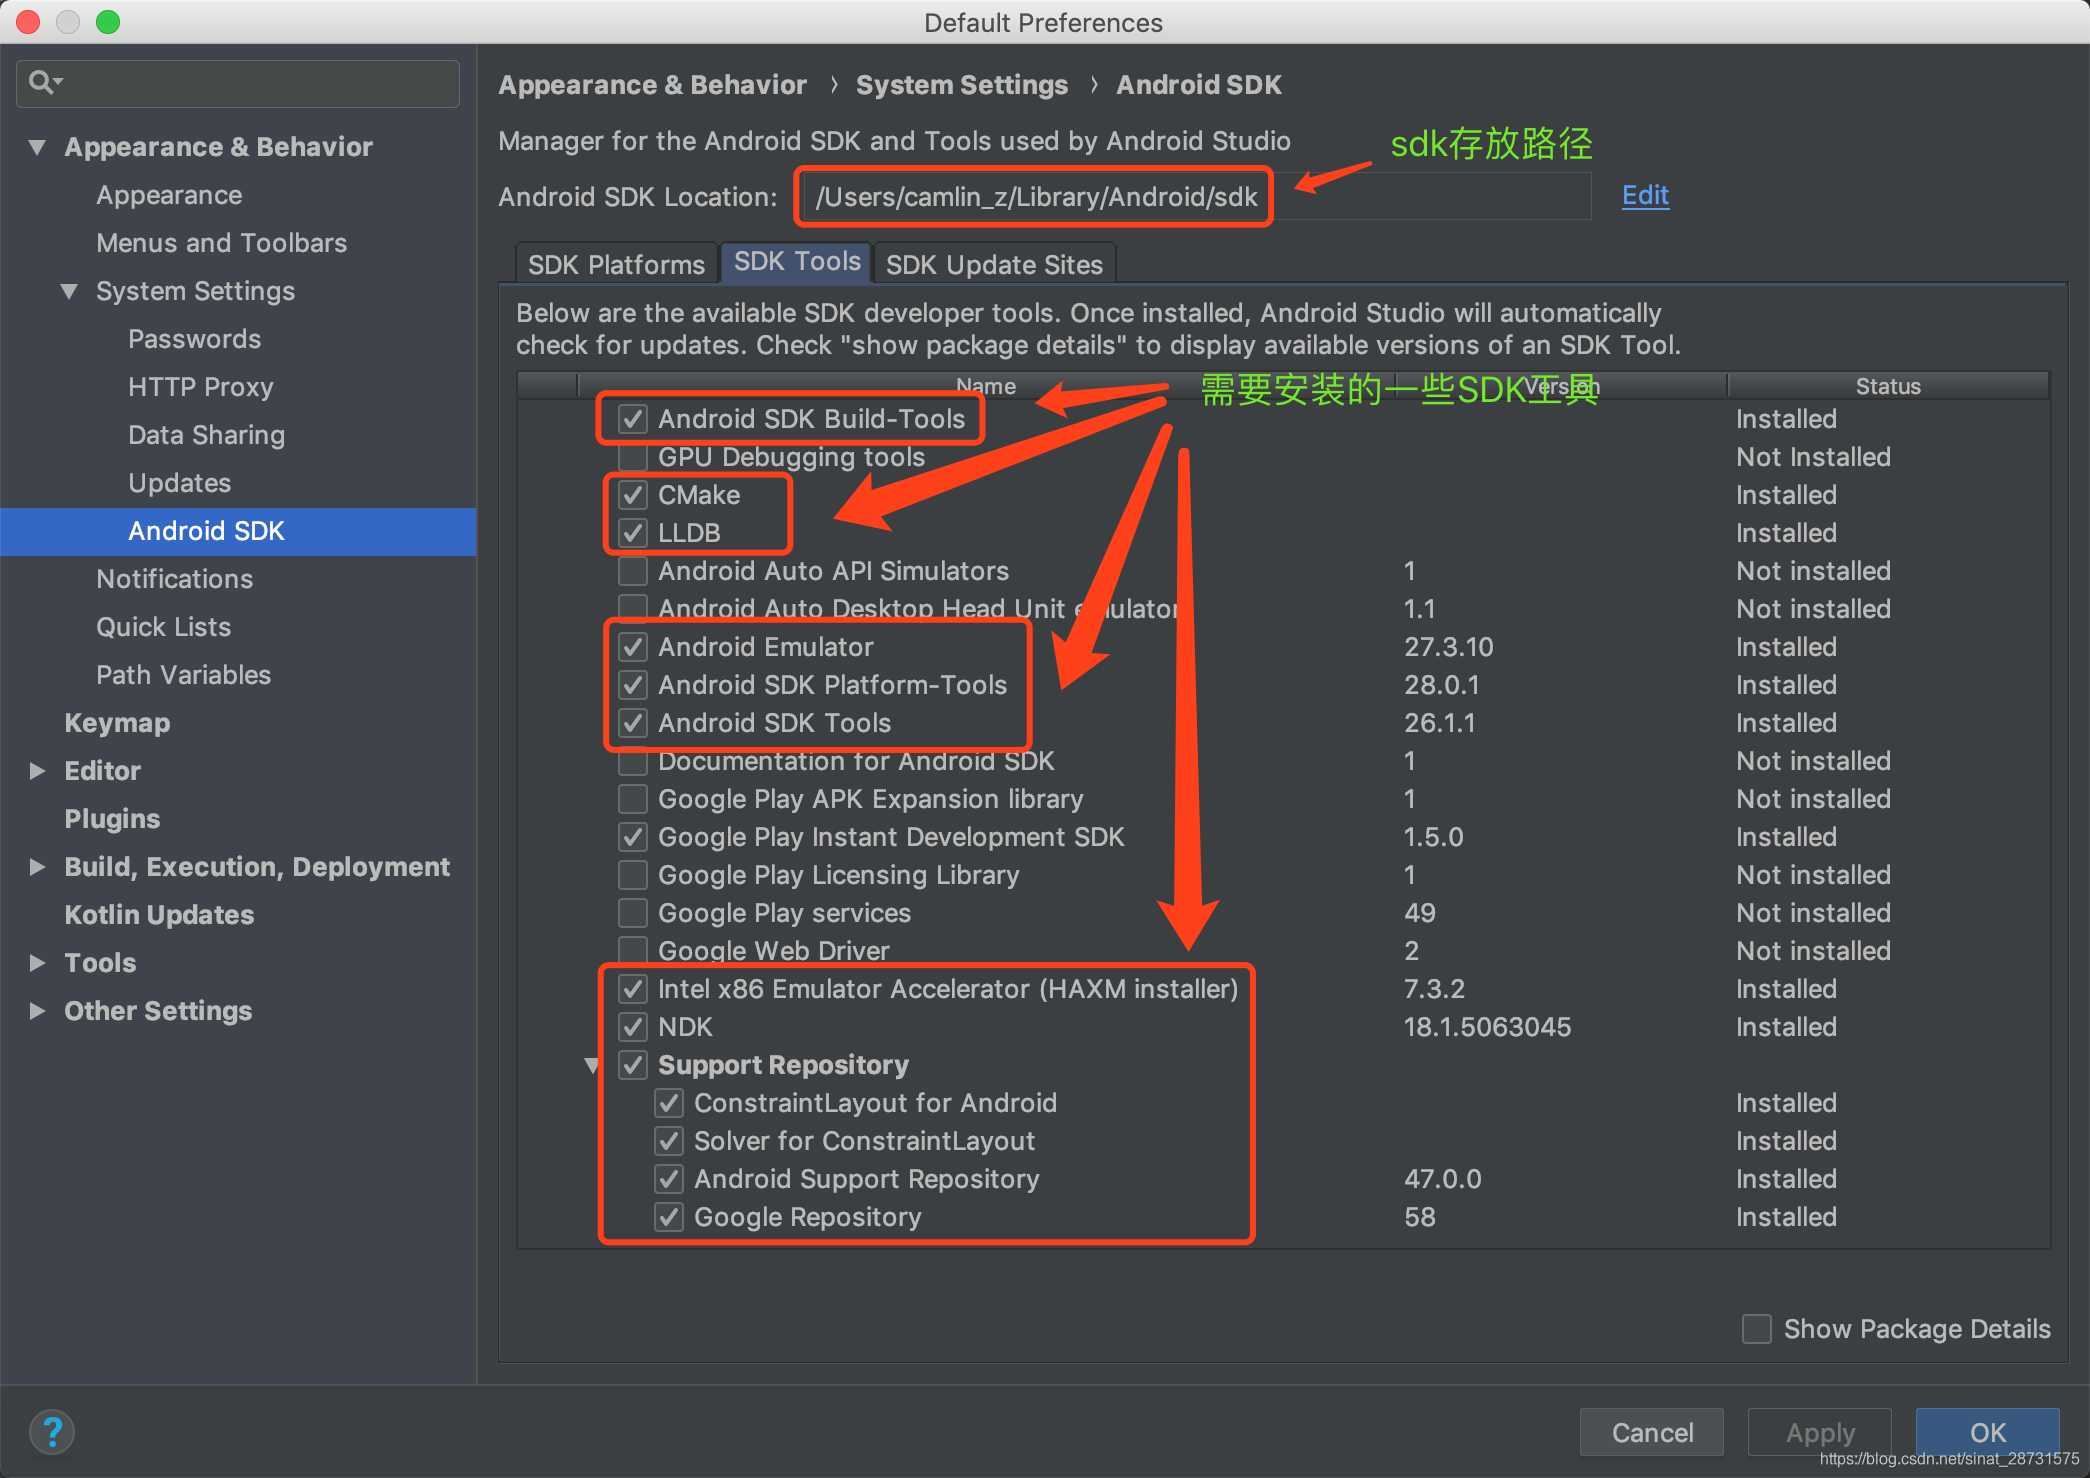Switch to the SDK Platforms tab

(612, 262)
